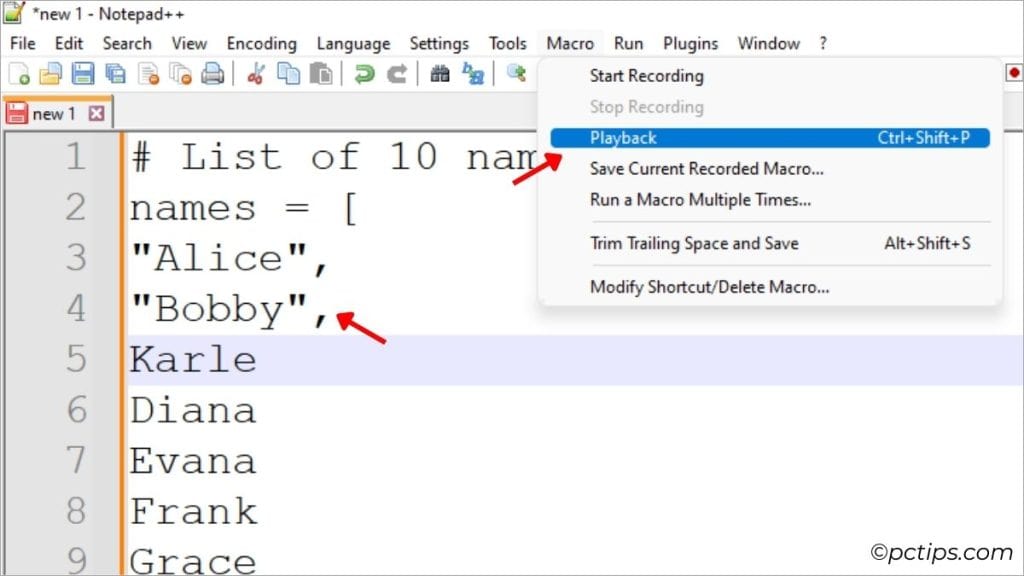Open the Find dialog
Image resolution: width=1024 pixels, height=576 pixels.
pyautogui.click(x=439, y=73)
